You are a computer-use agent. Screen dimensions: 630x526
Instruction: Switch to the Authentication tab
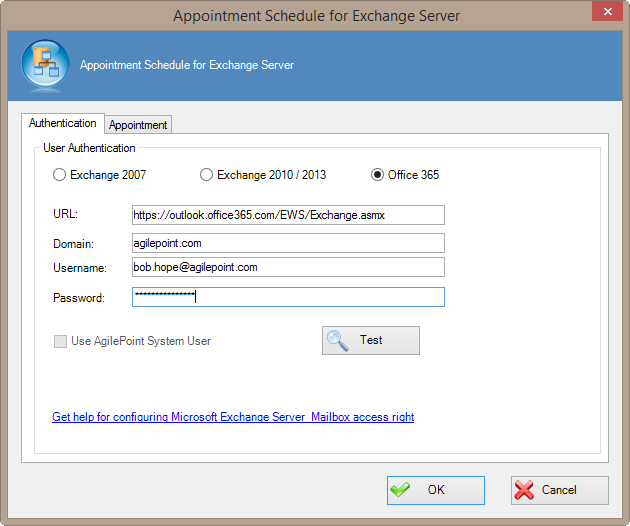[x=63, y=123]
